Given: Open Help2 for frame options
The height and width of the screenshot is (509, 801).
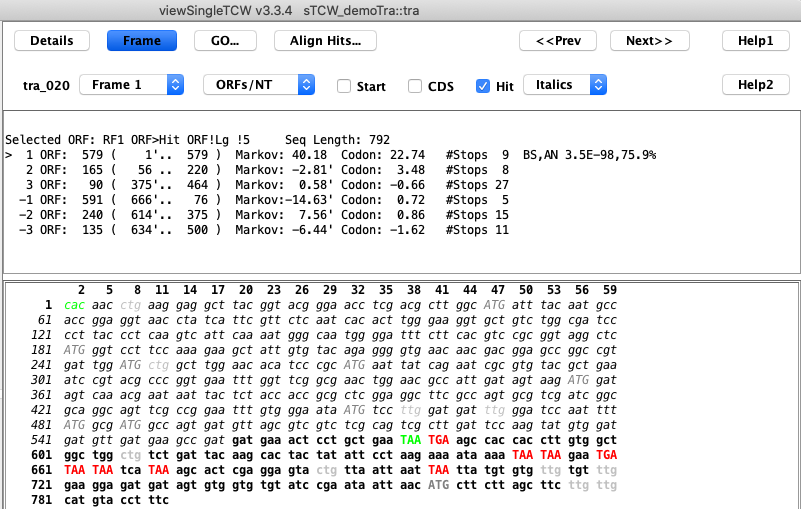Looking at the screenshot, I should tap(756, 85).
